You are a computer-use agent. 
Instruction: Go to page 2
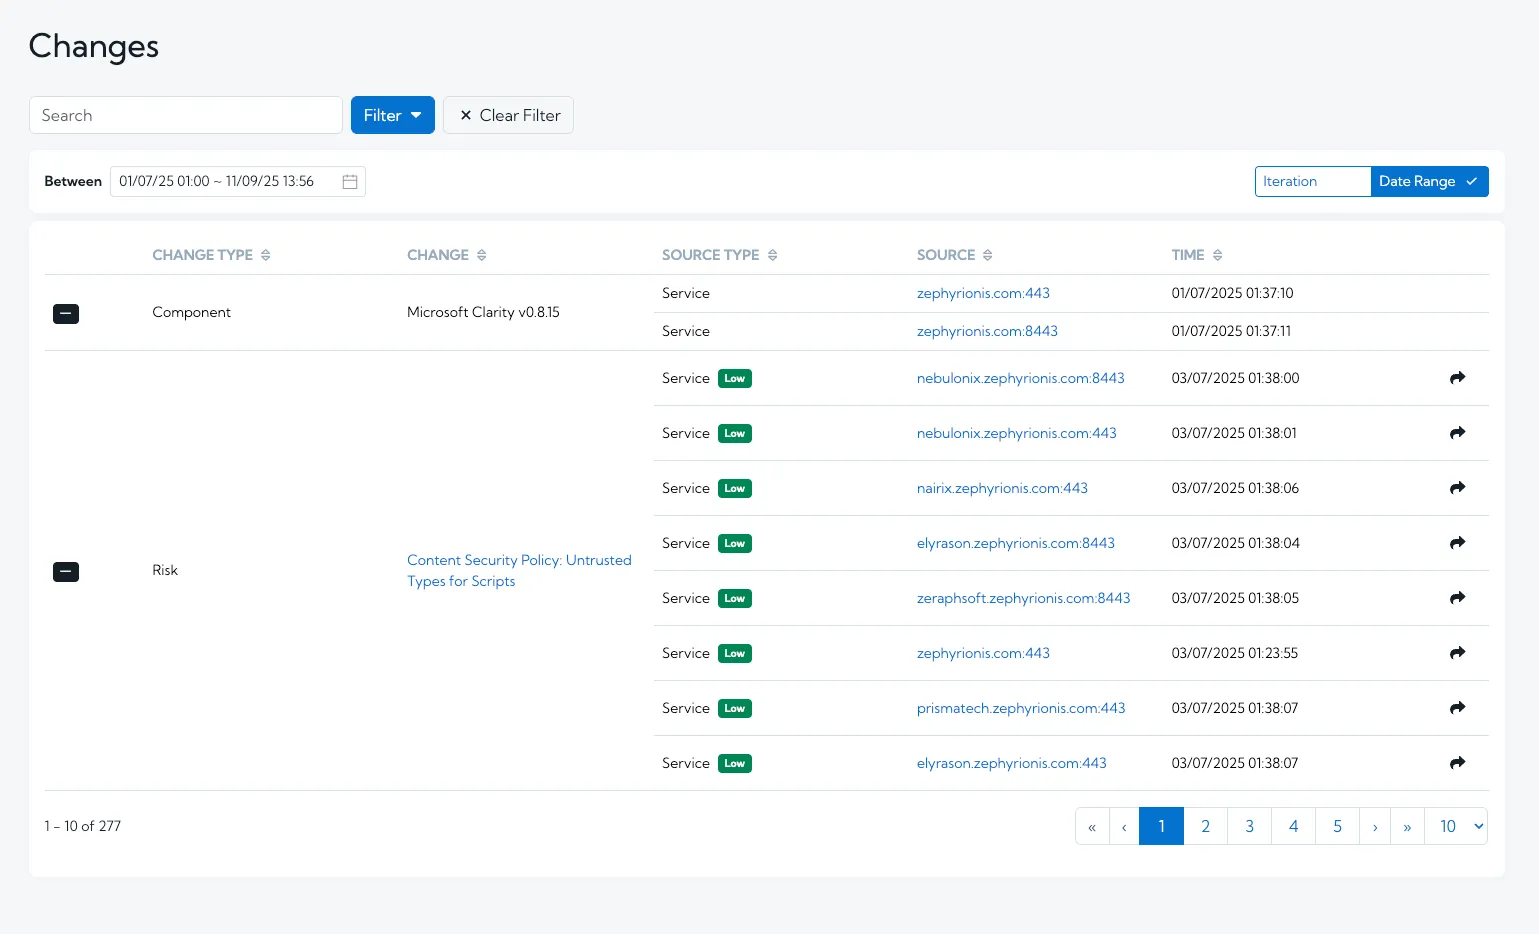tap(1206, 826)
